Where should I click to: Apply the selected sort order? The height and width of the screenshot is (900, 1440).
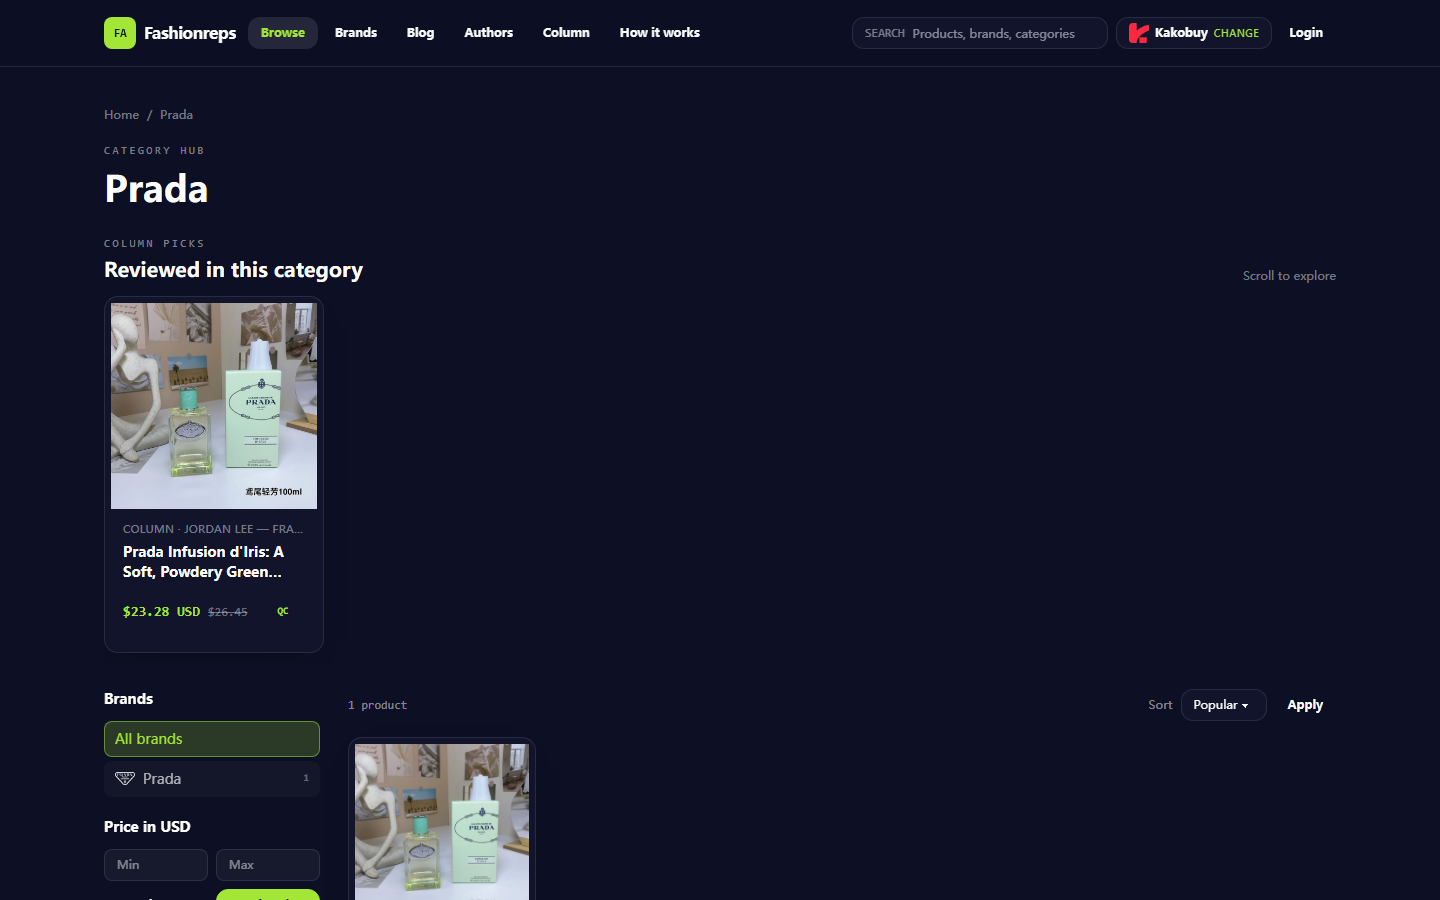tap(1305, 705)
